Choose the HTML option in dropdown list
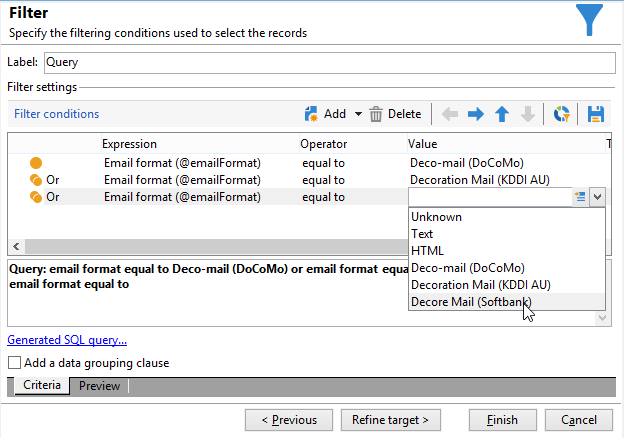This screenshot has height=438, width=624. click(x=427, y=250)
